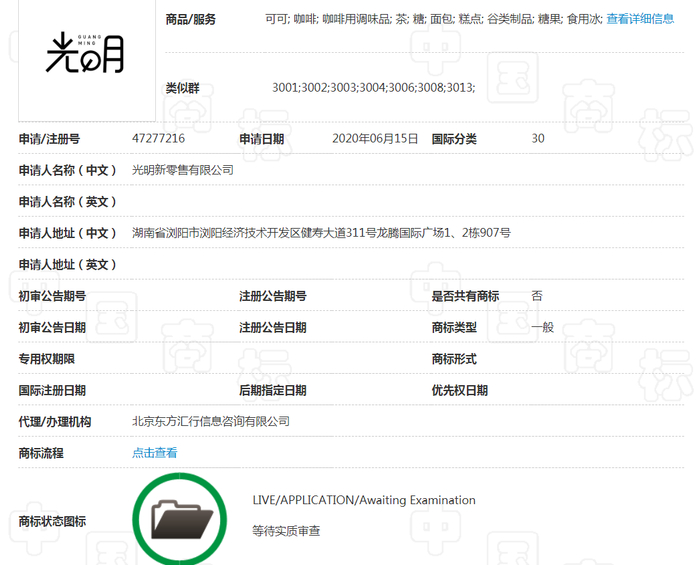
Task: Click the 商标状态图标 field label
Action: (x=52, y=521)
